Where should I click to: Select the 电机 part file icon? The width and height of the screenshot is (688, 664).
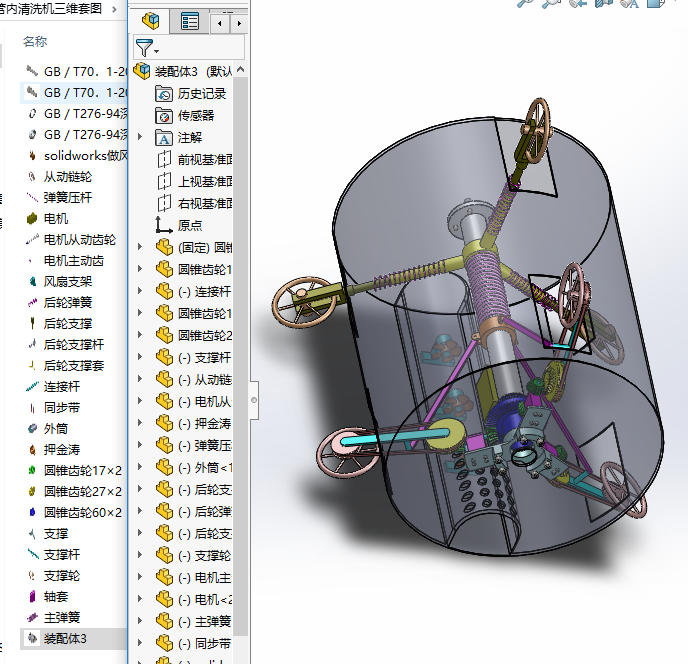tap(32, 218)
